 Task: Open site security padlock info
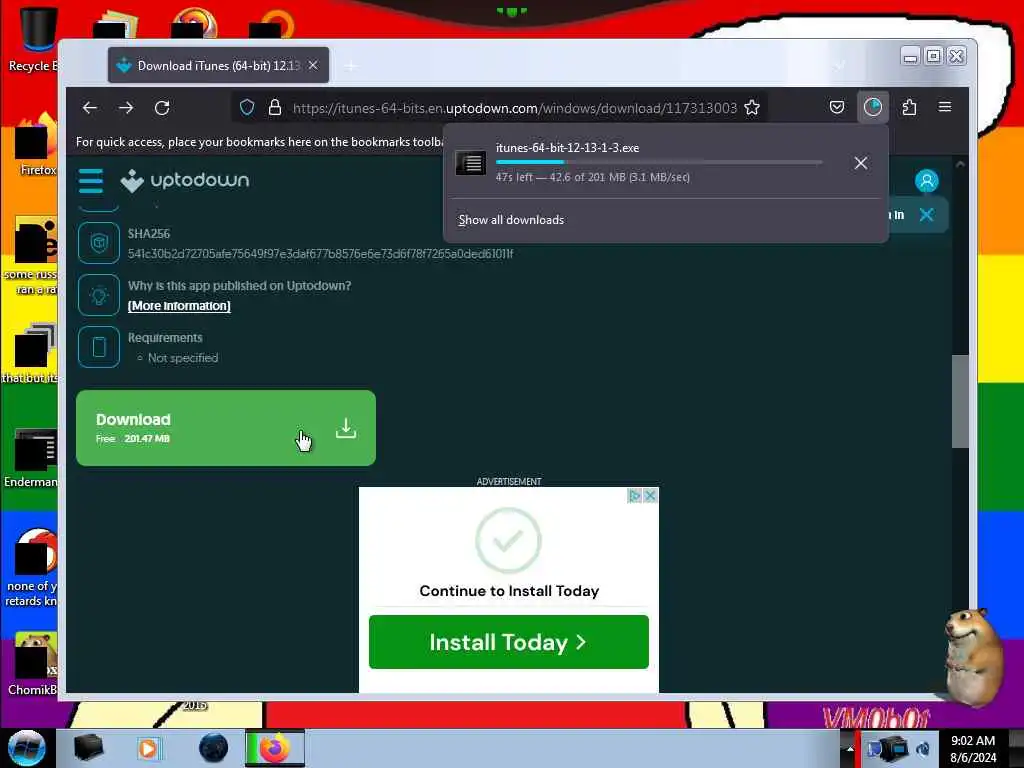275,107
